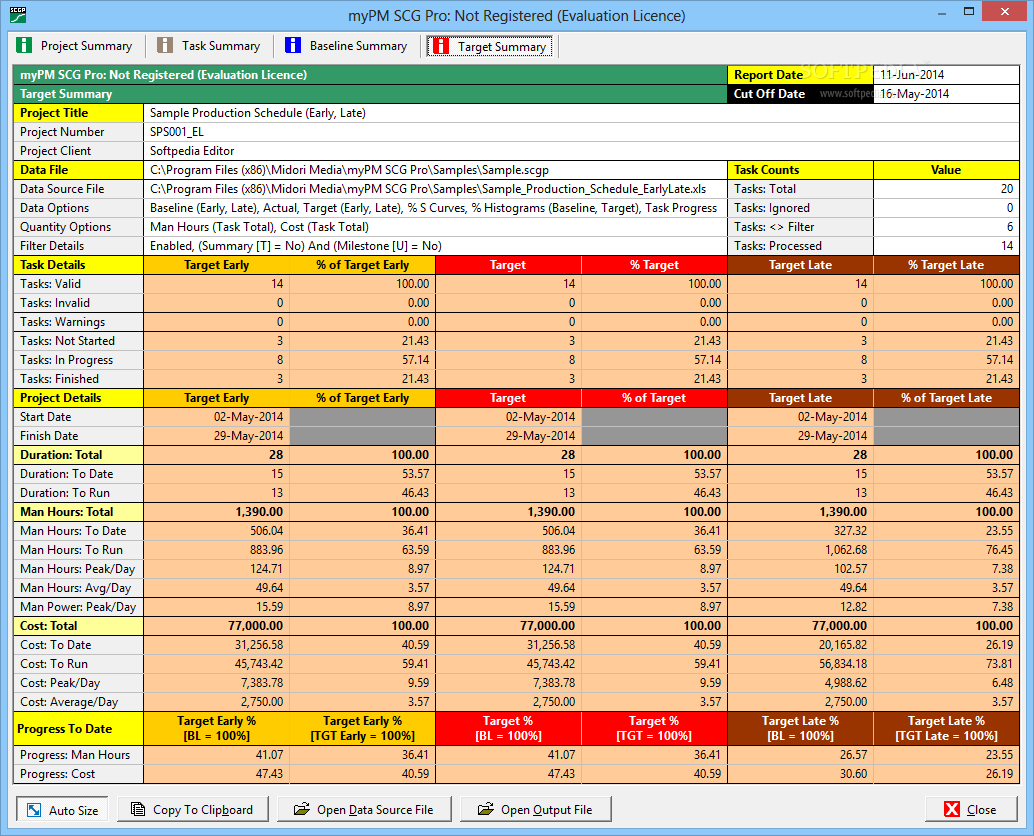Click the Duration: To Run row label
The image size is (1034, 836).
point(78,493)
